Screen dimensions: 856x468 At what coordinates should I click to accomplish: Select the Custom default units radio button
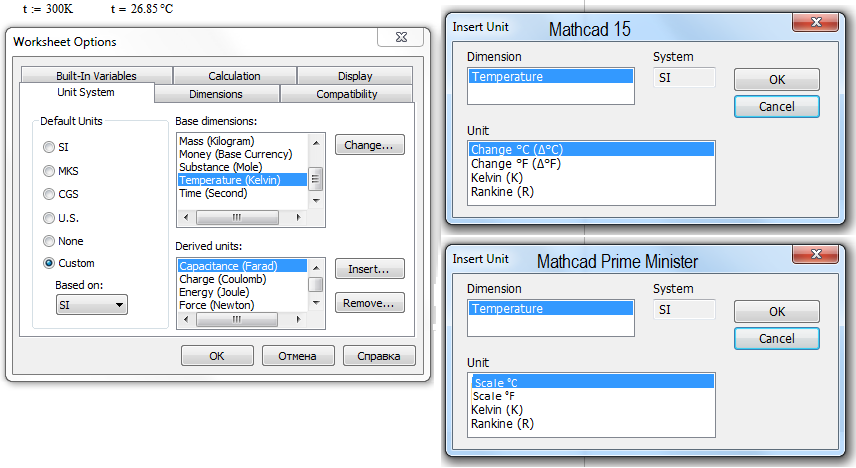pyautogui.click(x=49, y=263)
